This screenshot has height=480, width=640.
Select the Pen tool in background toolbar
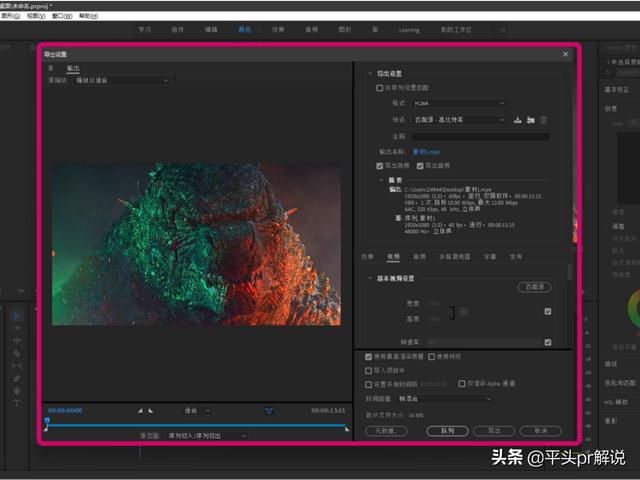(x=16, y=378)
